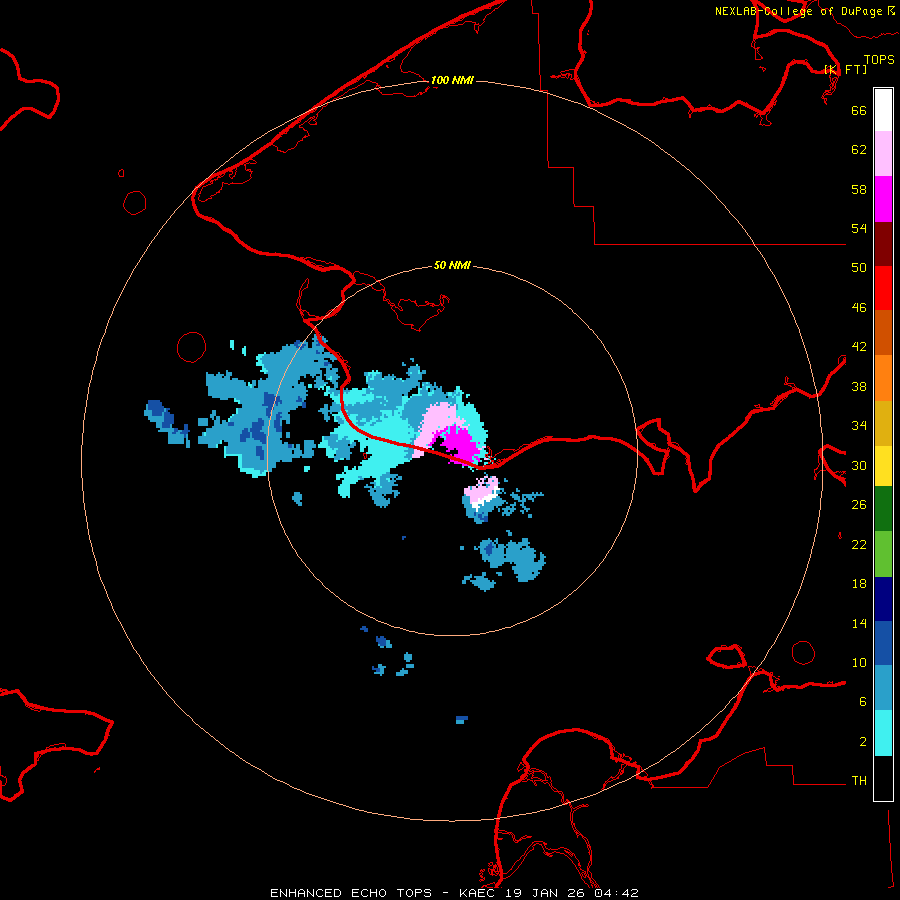Click the TOPS legend title
This screenshot has height=900, width=900.
point(879,59)
